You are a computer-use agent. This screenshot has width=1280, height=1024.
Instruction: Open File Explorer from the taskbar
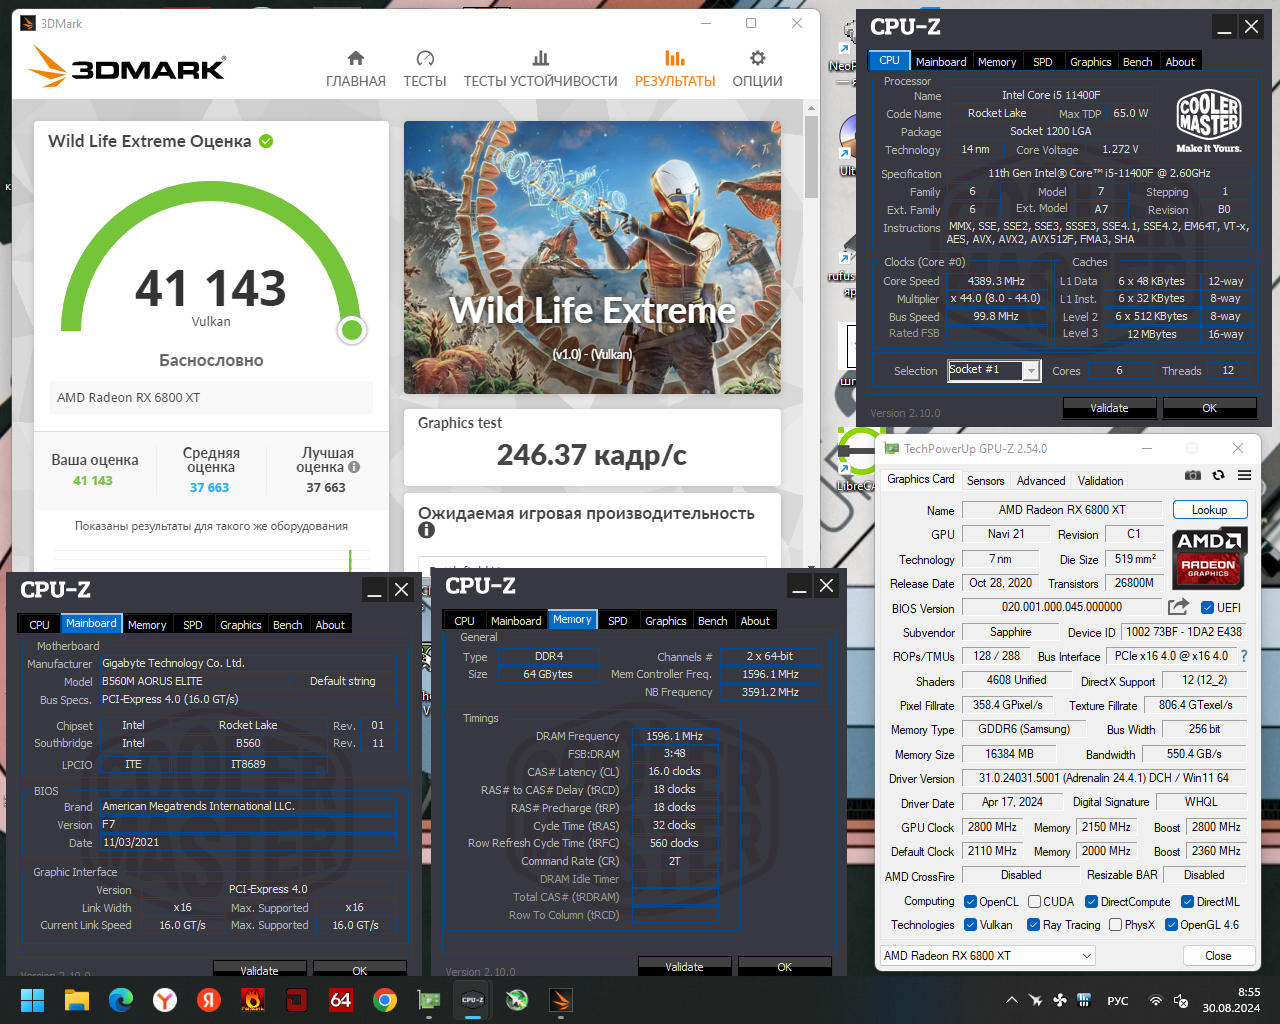coord(77,1000)
